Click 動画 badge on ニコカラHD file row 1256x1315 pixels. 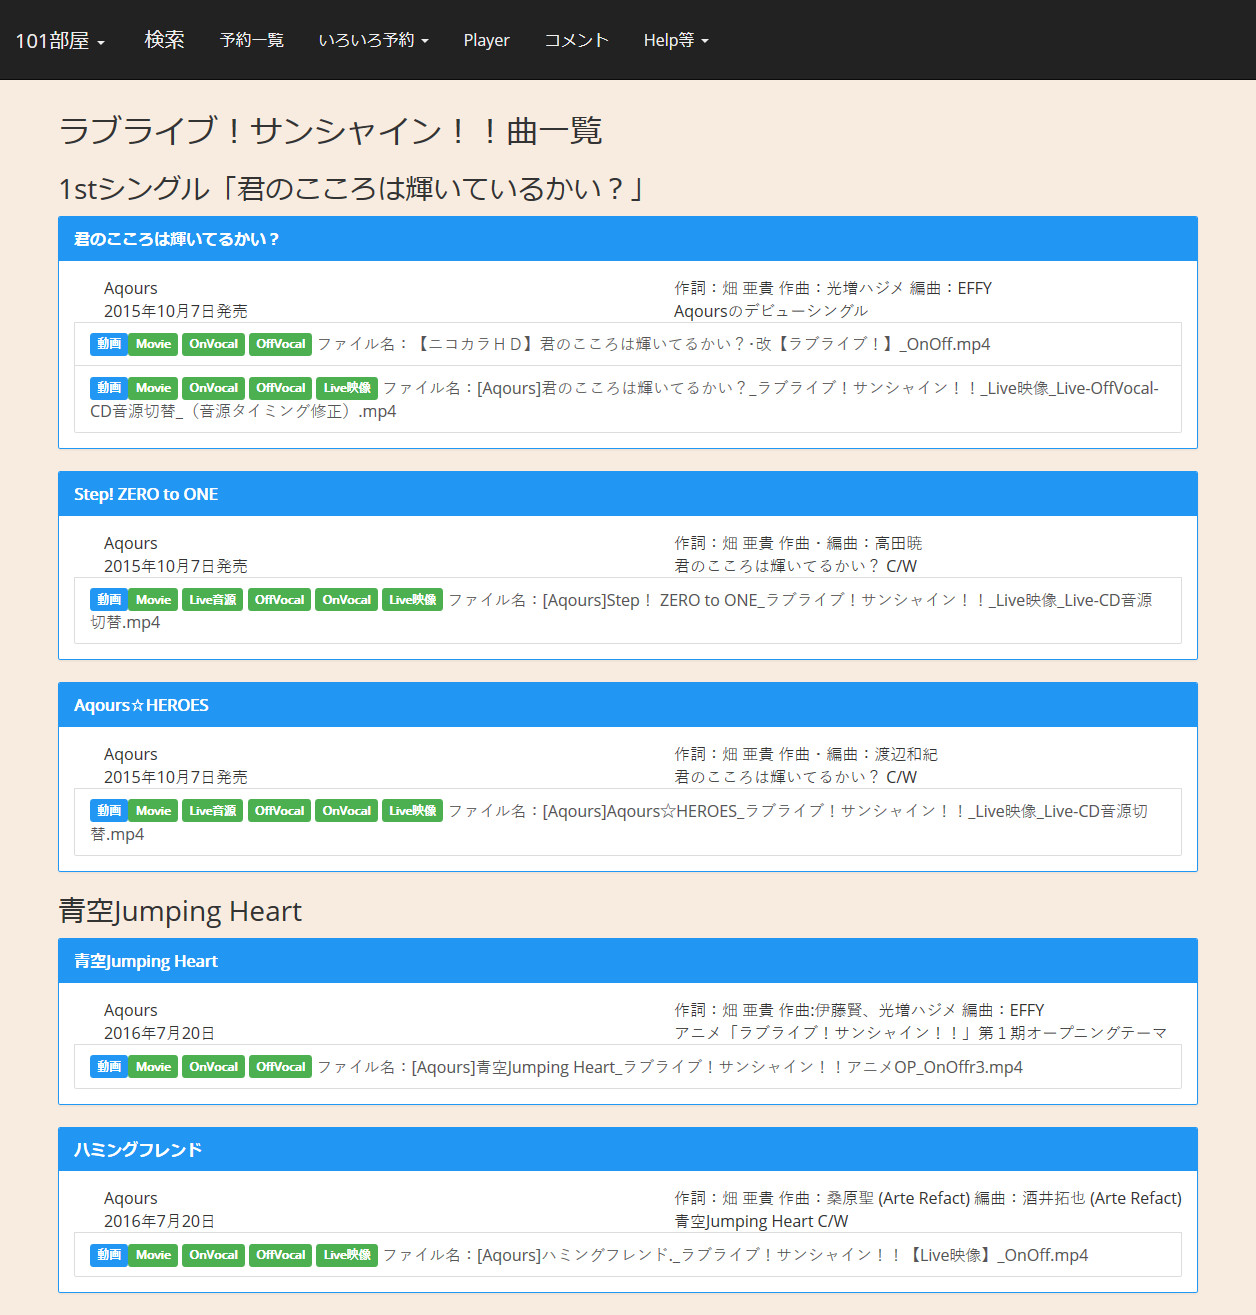click(x=109, y=344)
